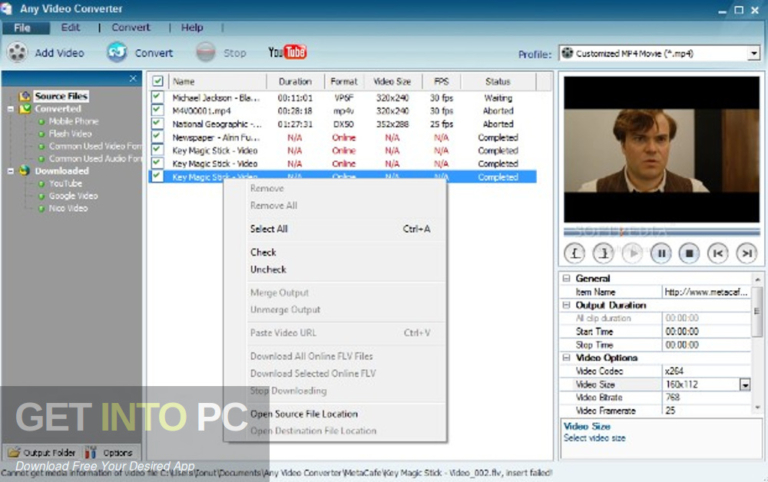Click the Convert toolbar icon

click(x=117, y=52)
